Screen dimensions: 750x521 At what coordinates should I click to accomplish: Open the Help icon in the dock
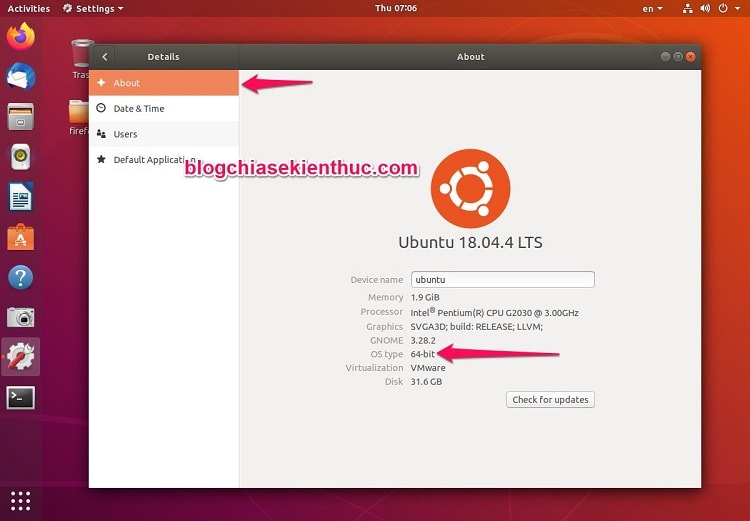click(21, 277)
